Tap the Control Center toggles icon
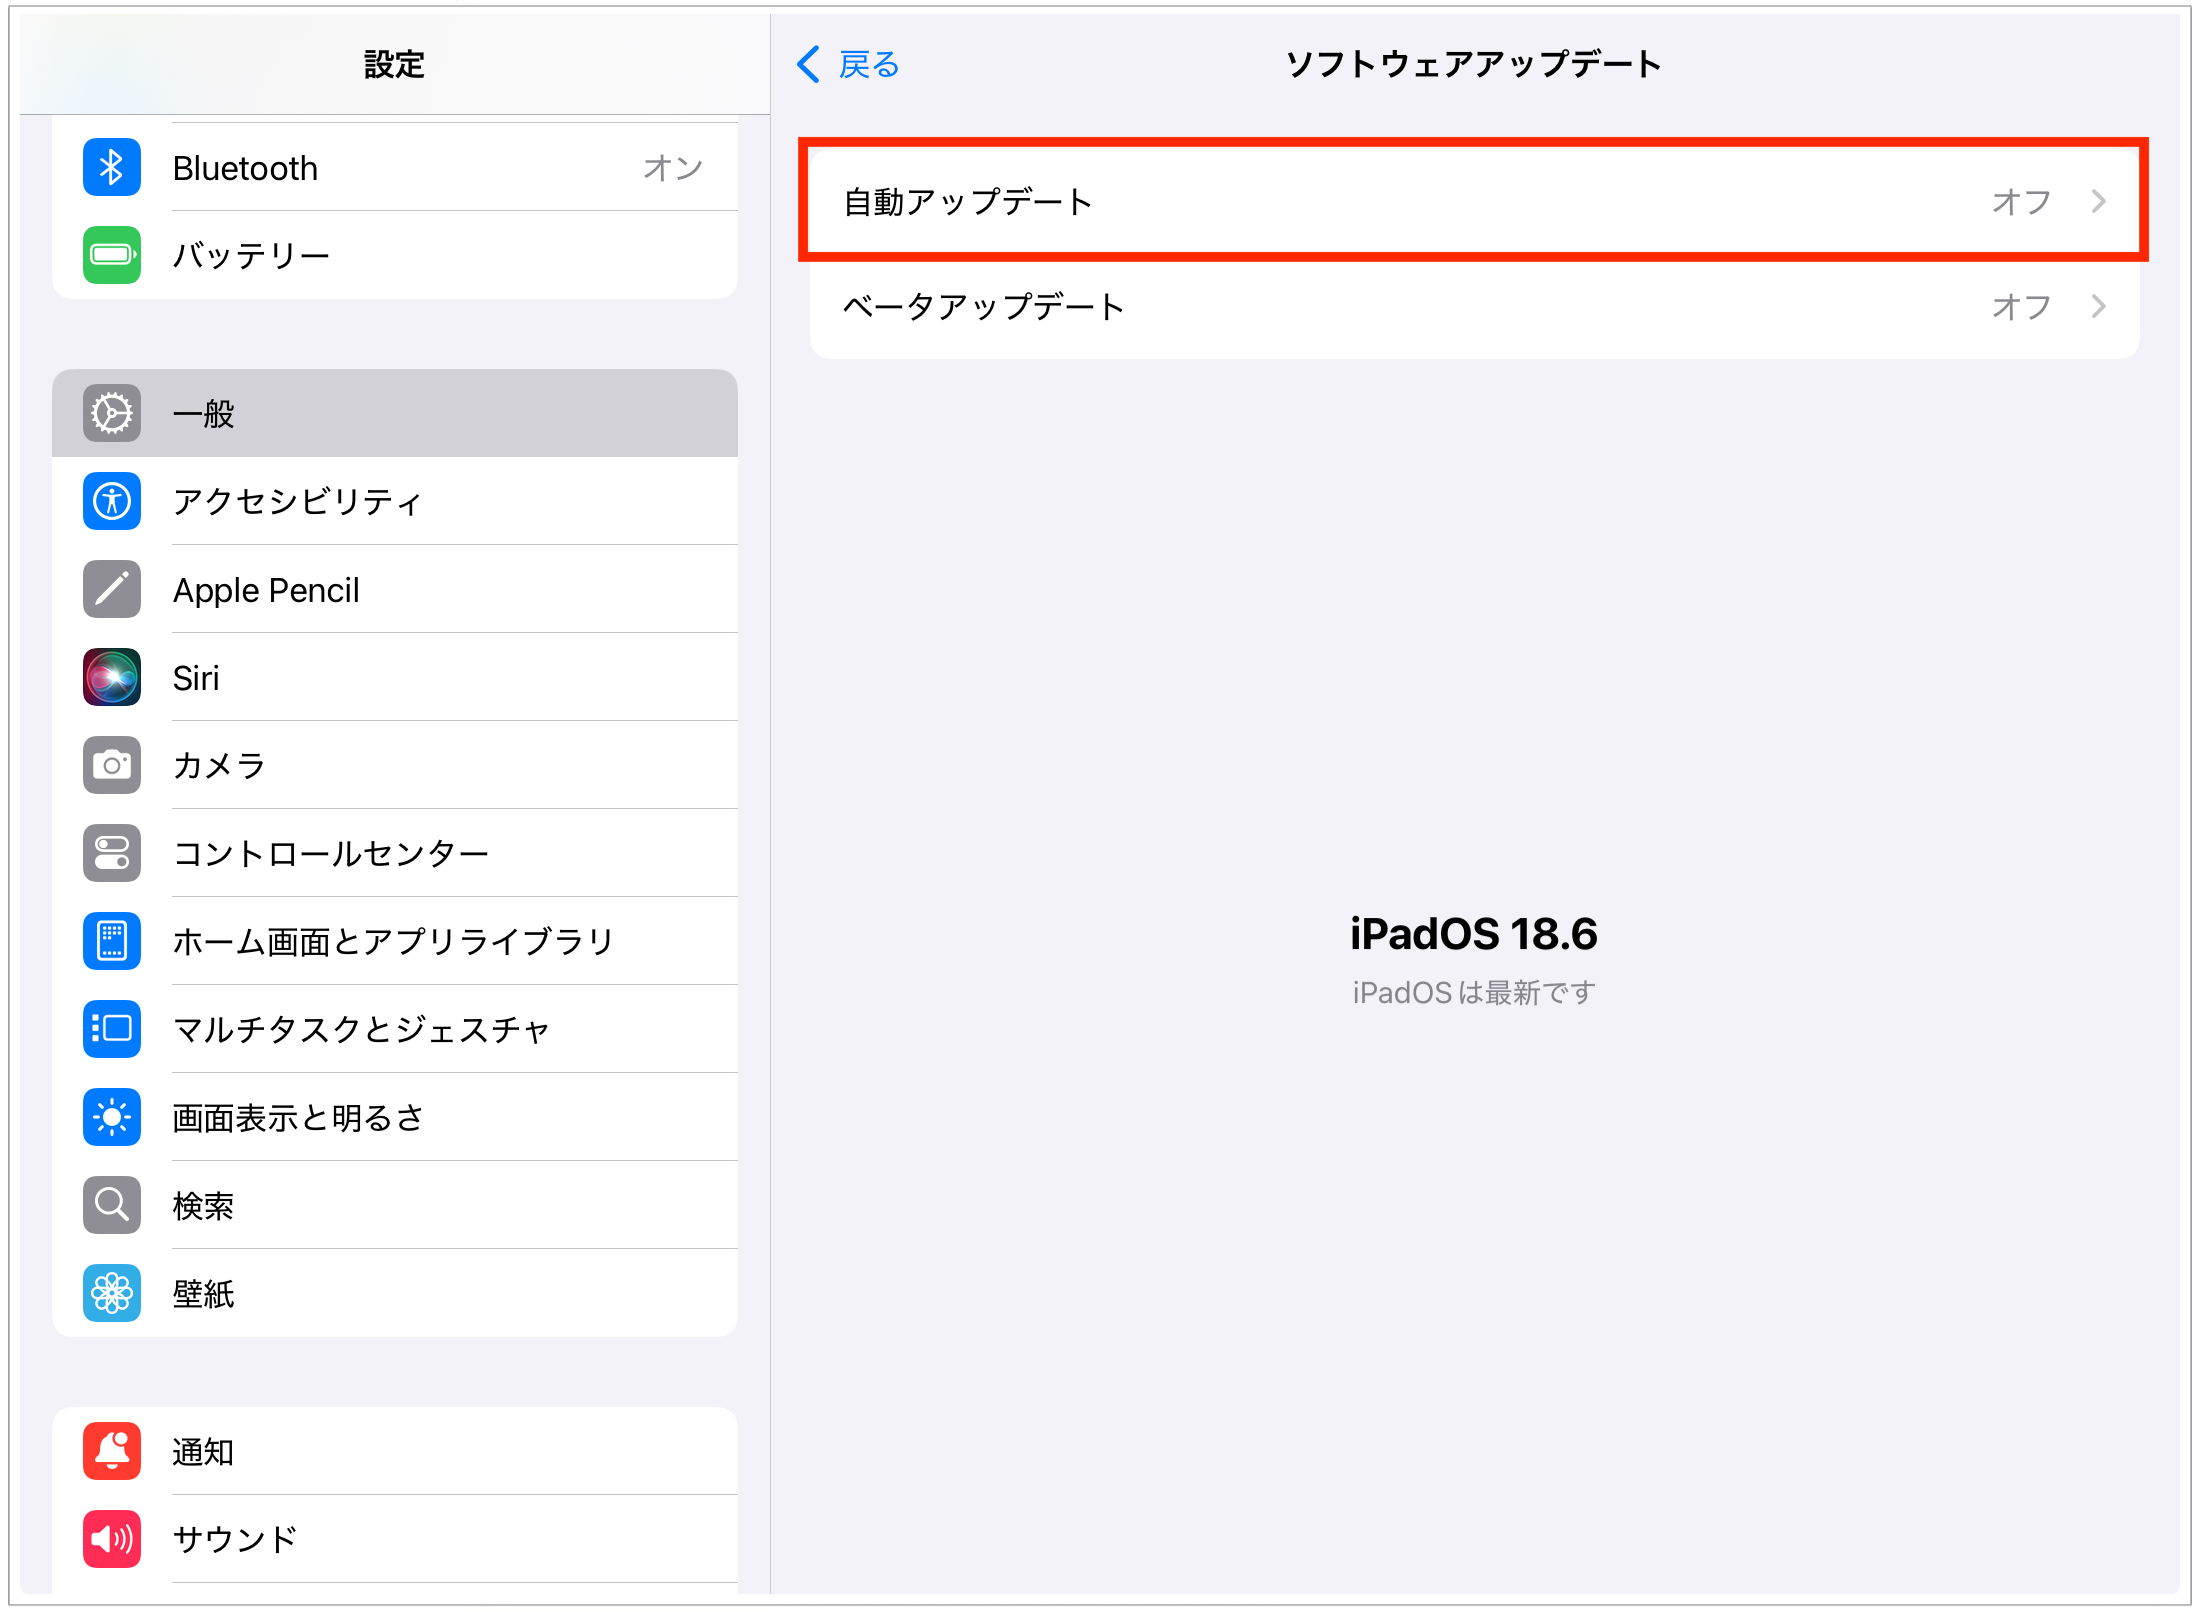Image resolution: width=2198 pixels, height=1612 pixels. [x=111, y=853]
